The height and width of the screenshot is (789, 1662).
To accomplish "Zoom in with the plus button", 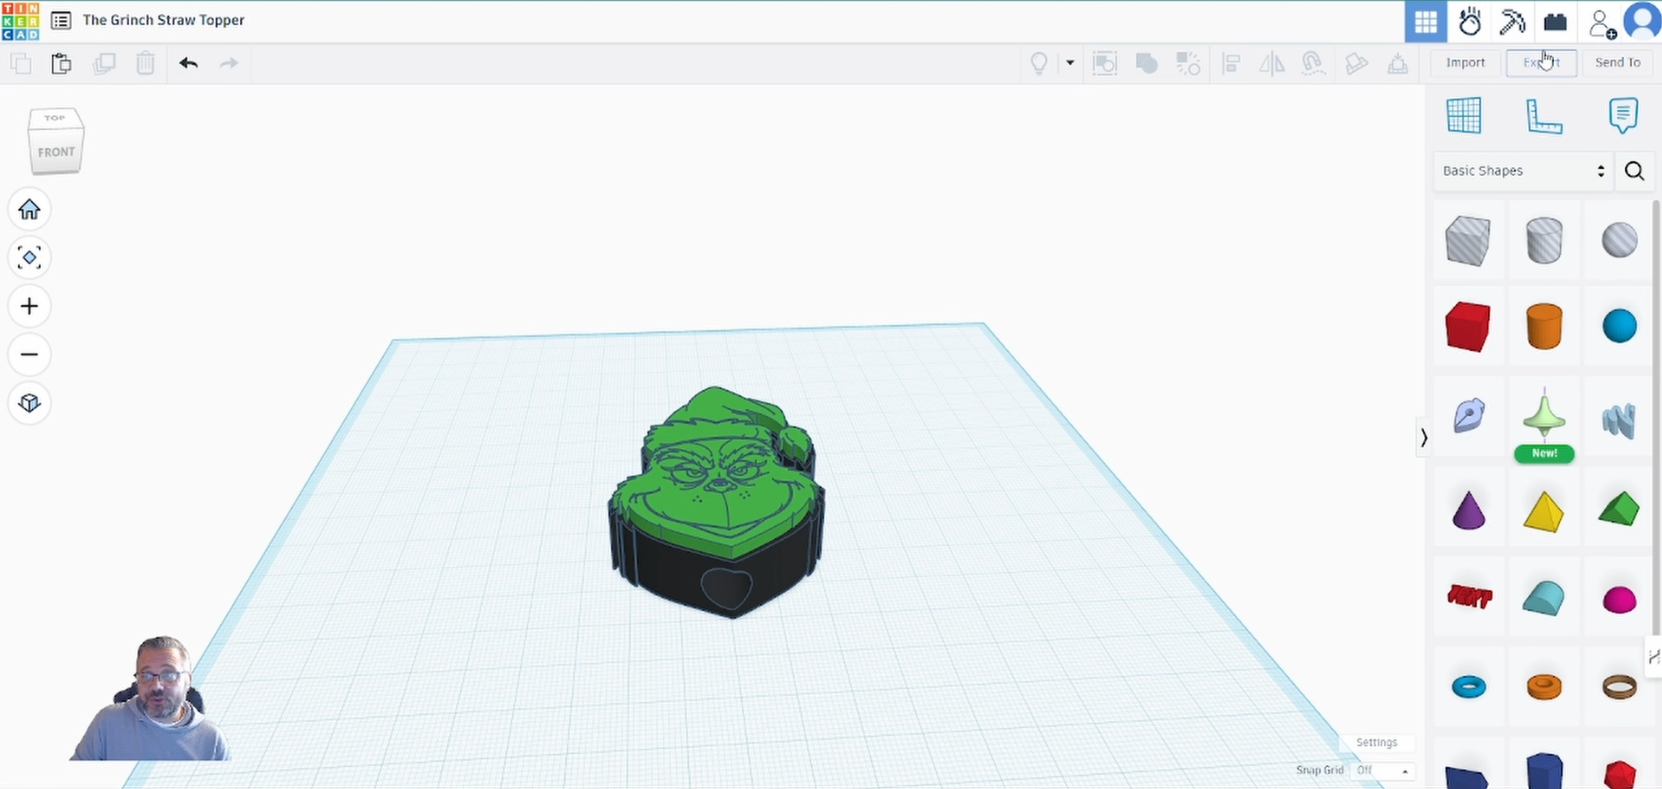I will (x=29, y=306).
